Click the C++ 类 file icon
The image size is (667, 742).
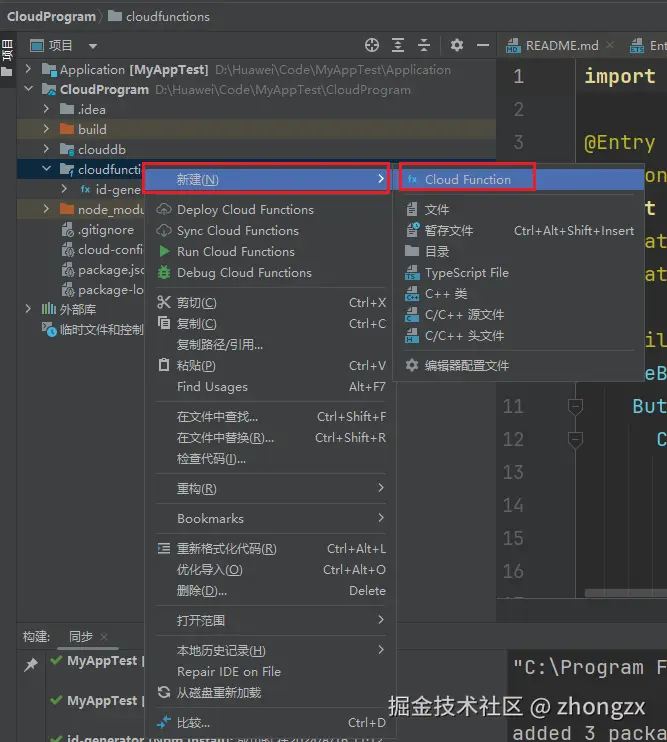point(412,293)
